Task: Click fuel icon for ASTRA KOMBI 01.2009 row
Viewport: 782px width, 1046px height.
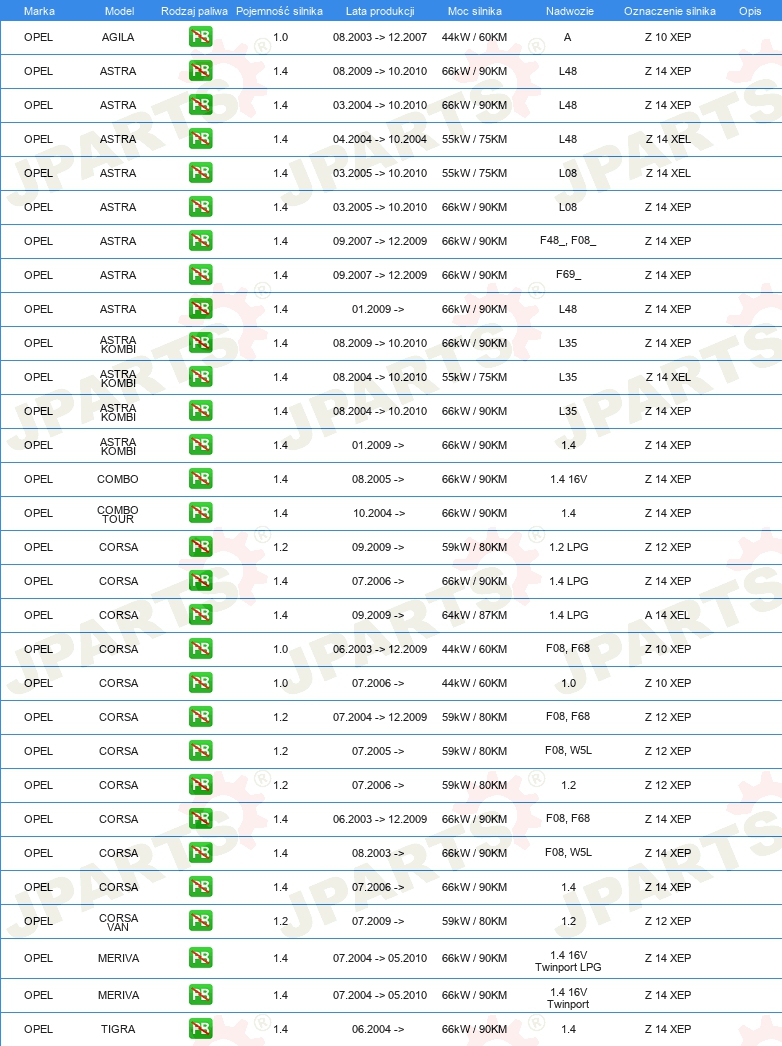Action: tap(201, 445)
